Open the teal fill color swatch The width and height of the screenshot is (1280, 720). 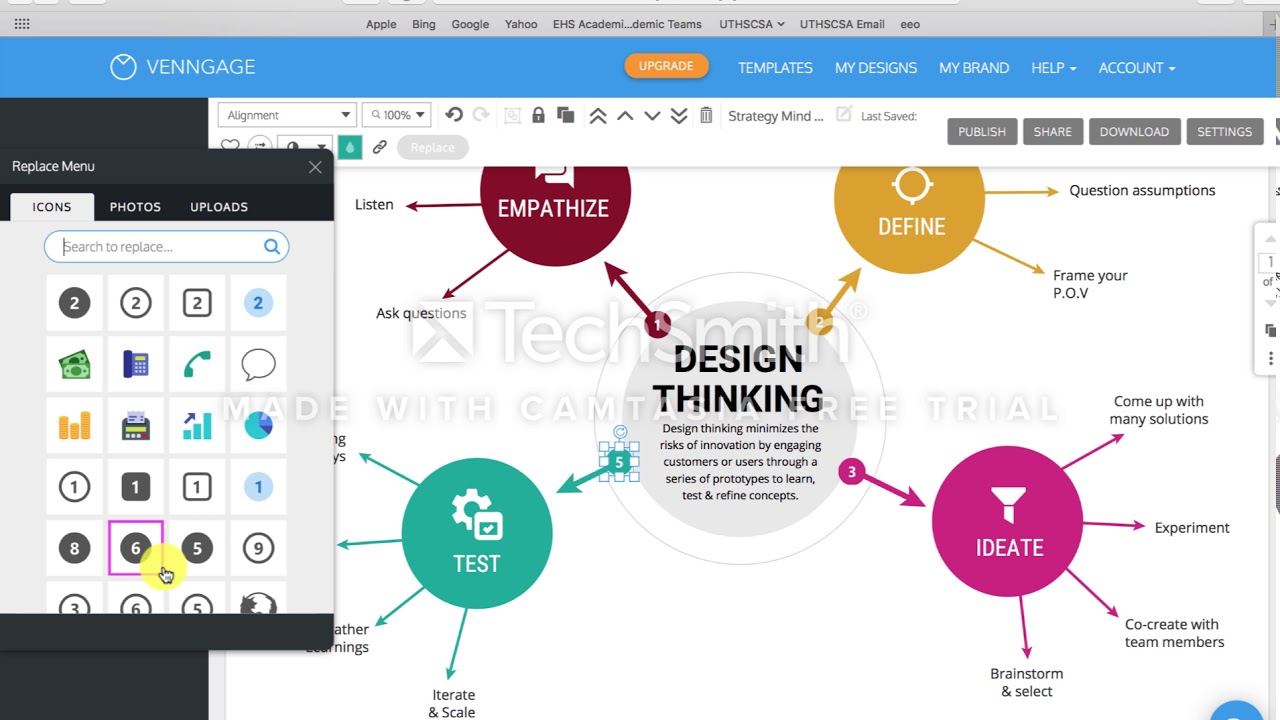click(349, 147)
